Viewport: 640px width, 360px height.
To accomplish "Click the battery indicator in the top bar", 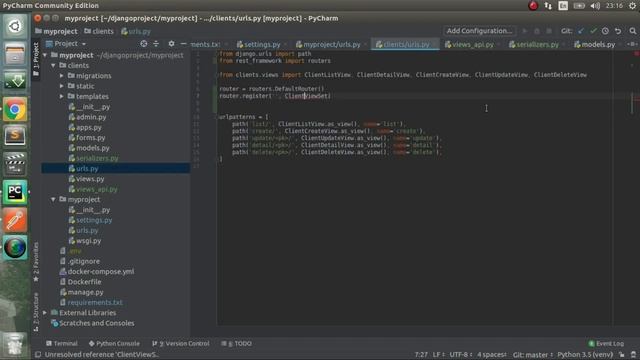I will coord(579,6).
